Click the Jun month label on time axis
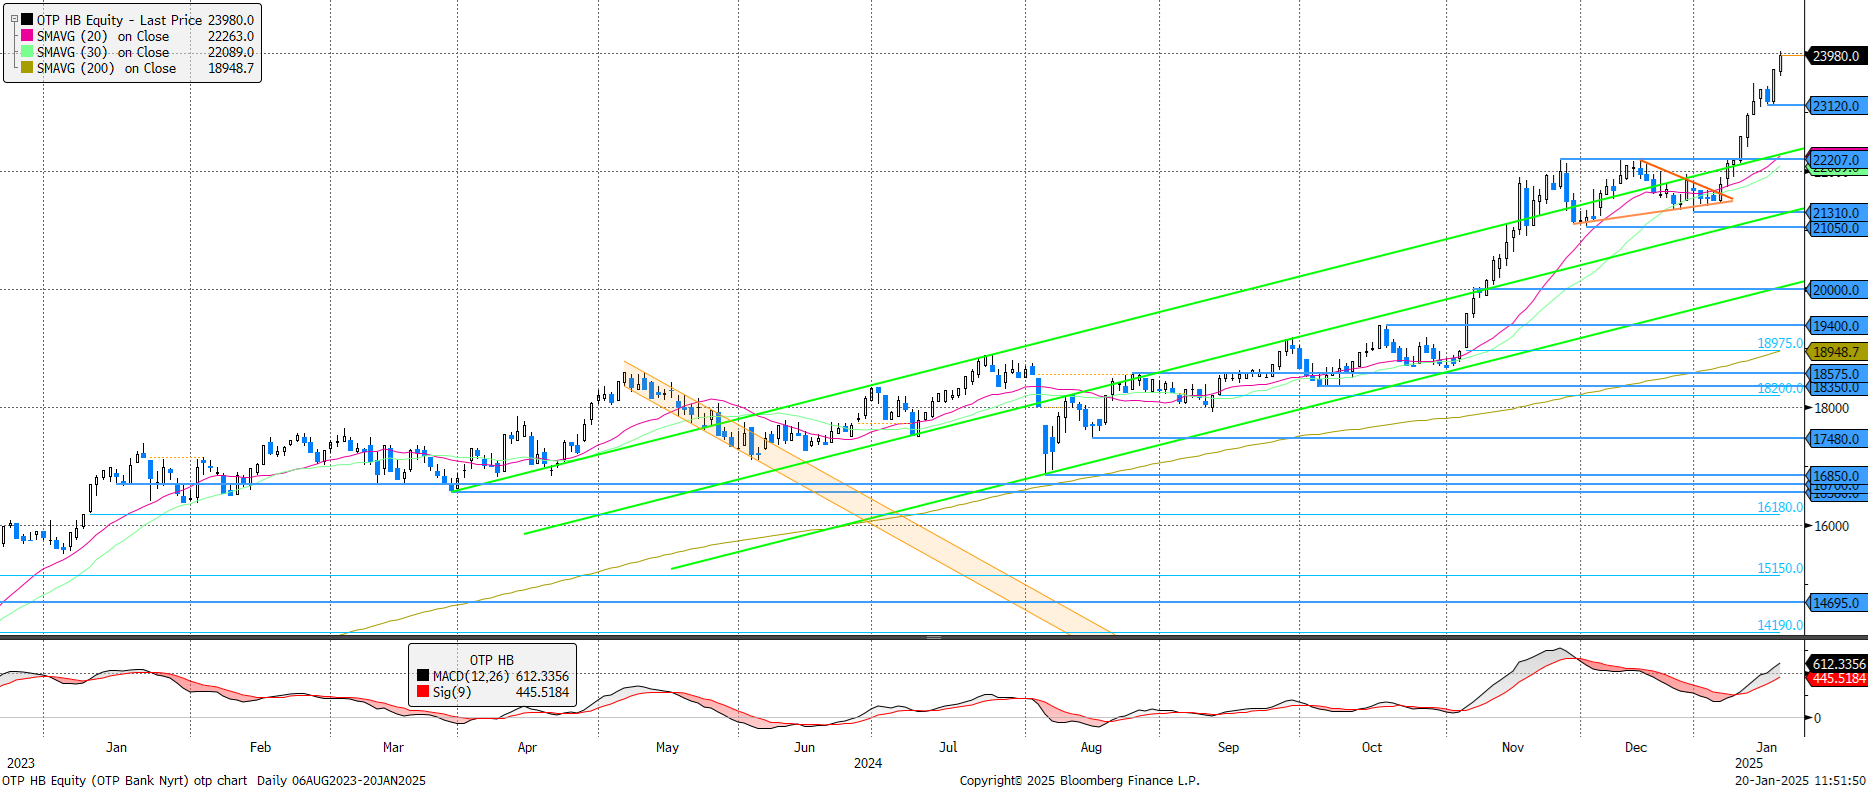Image resolution: width=1868 pixels, height=789 pixels. [x=804, y=747]
